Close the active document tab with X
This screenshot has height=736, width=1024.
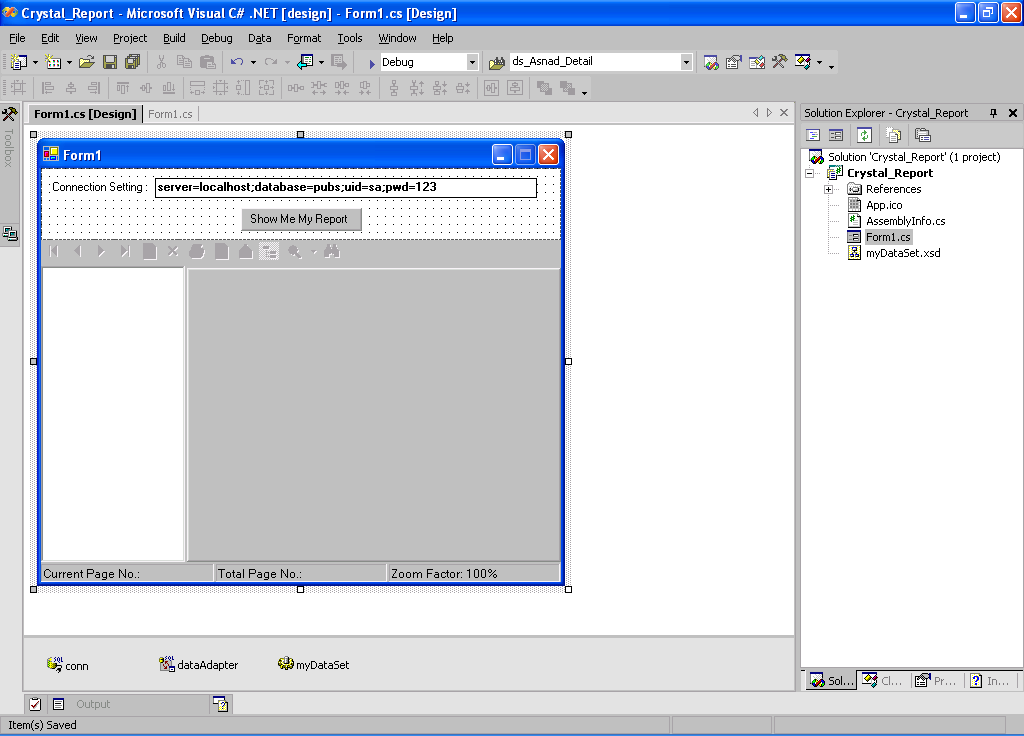click(x=784, y=112)
